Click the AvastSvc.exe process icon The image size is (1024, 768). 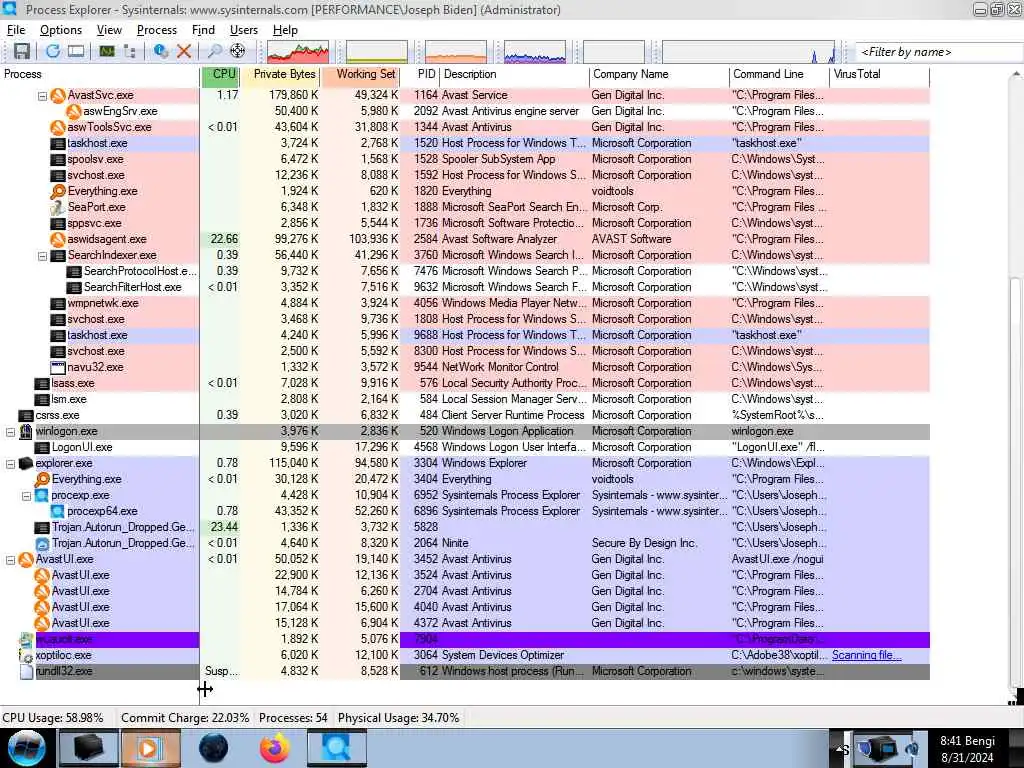tap(58, 95)
